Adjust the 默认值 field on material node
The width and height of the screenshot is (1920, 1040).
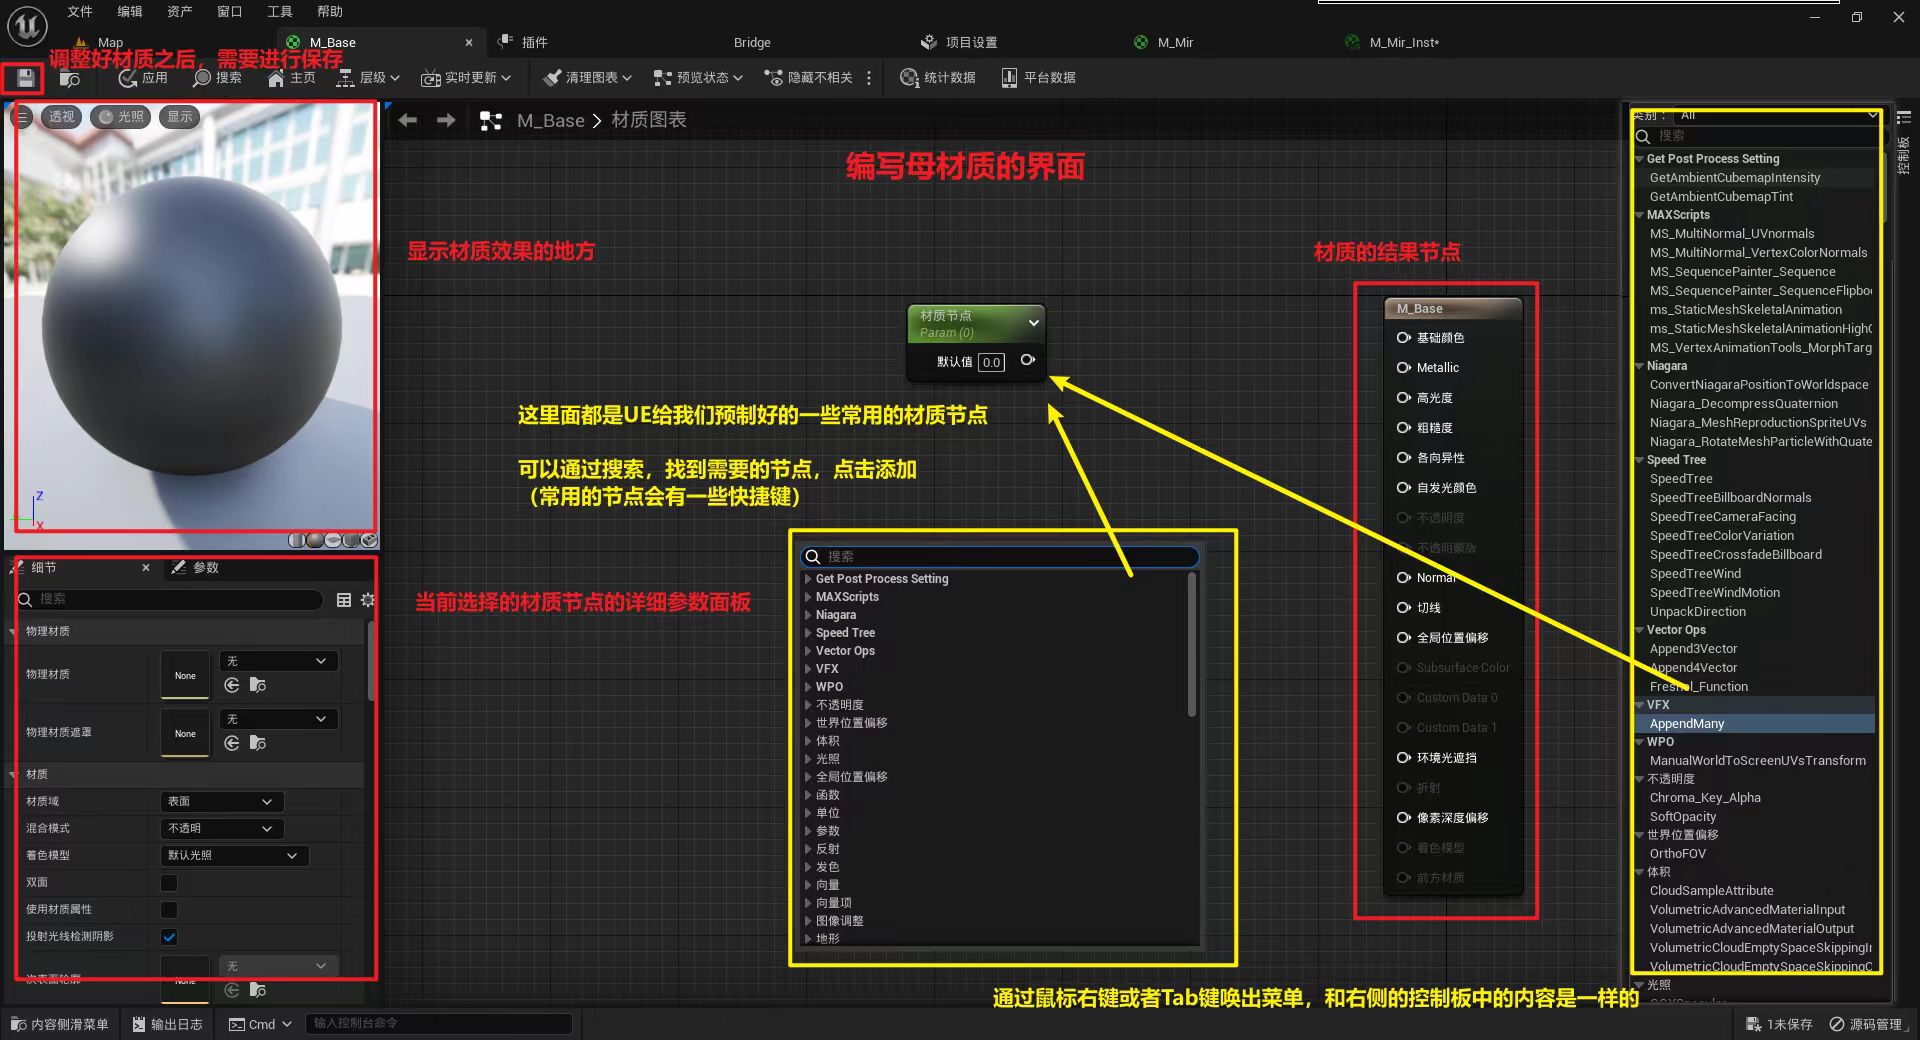pos(990,362)
